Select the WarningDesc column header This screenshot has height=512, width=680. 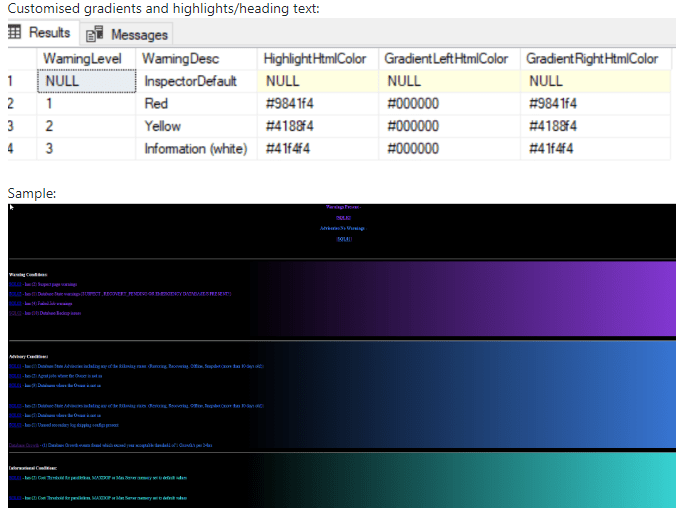[181, 59]
